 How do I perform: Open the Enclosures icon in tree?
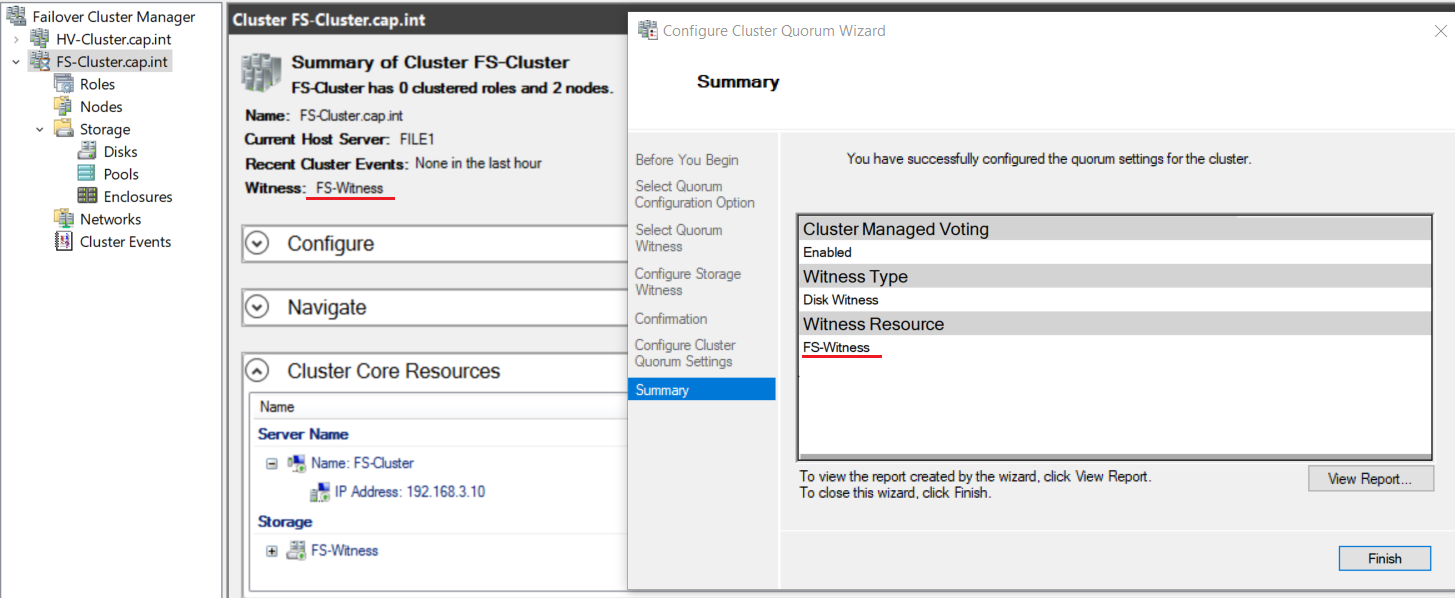pyautogui.click(x=87, y=196)
